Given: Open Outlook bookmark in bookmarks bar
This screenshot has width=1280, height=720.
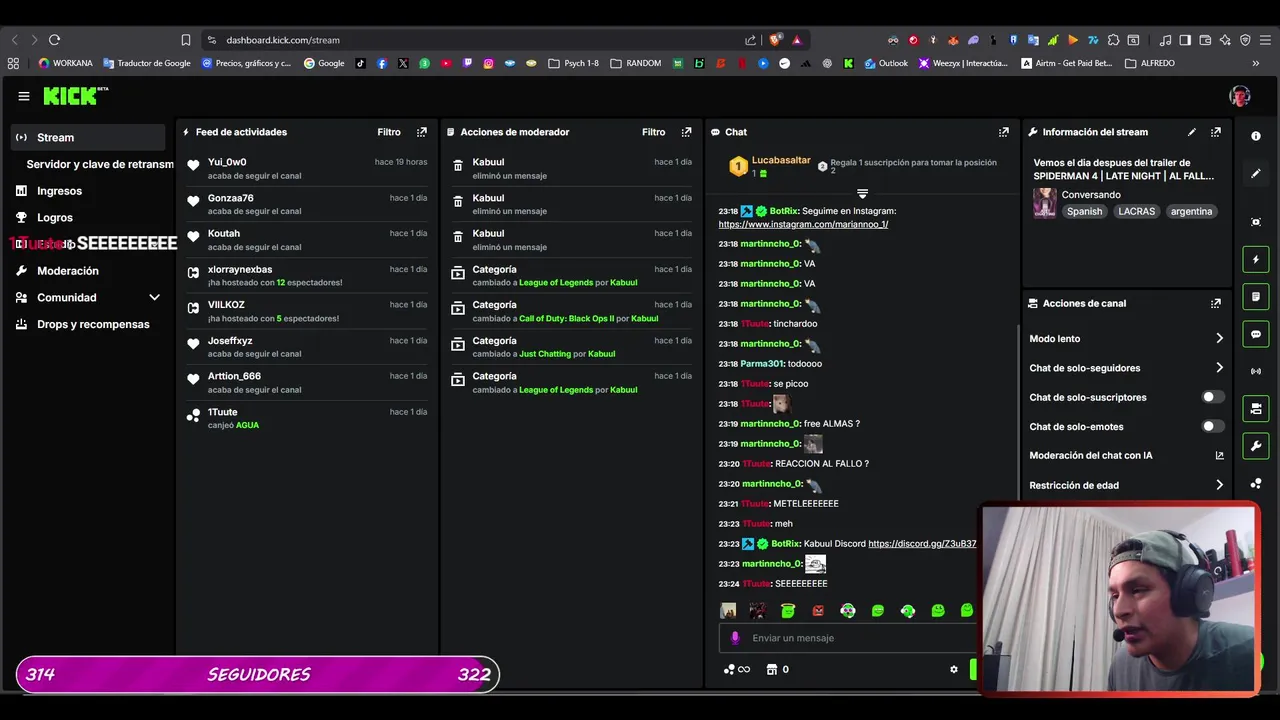Looking at the screenshot, I should [x=887, y=63].
